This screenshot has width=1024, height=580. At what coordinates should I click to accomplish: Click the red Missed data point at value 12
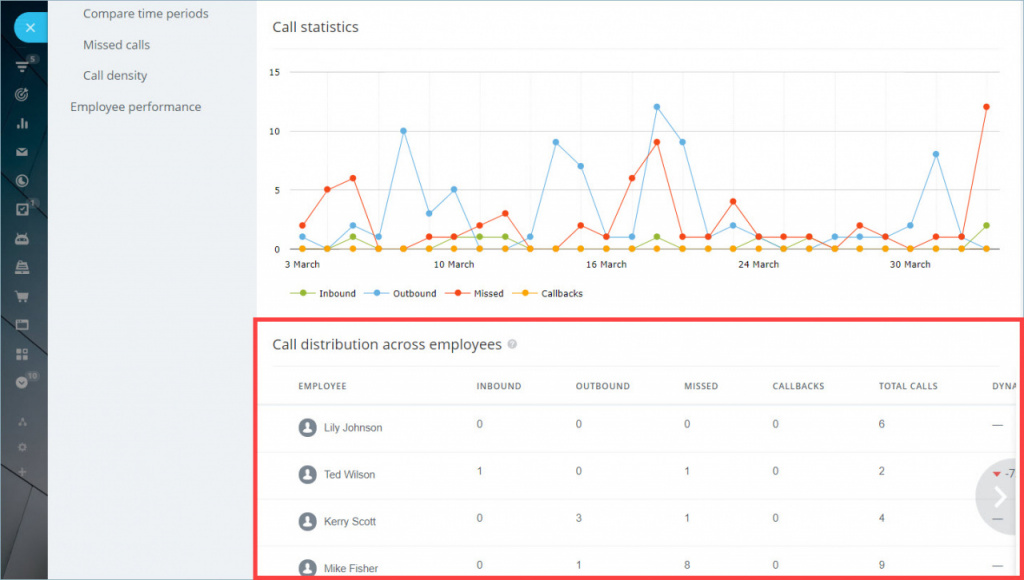click(986, 107)
